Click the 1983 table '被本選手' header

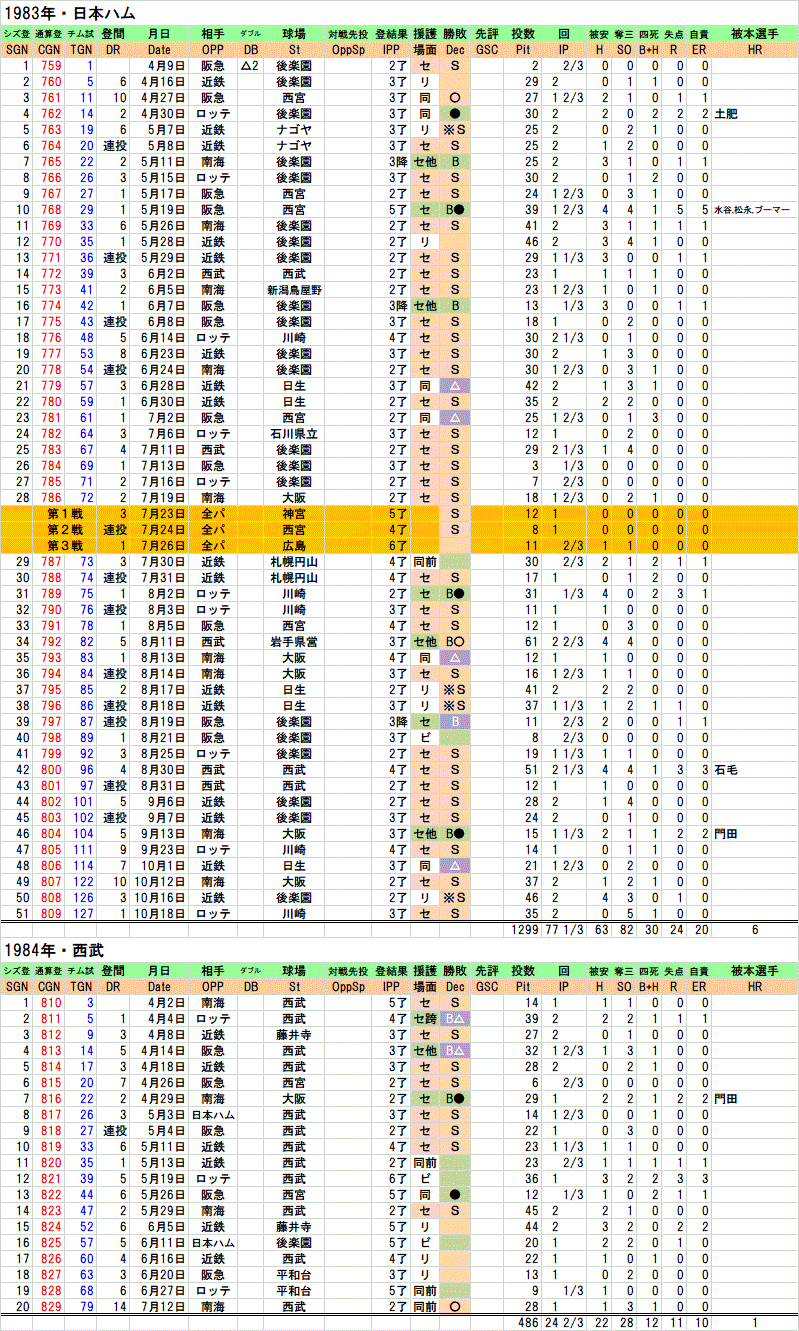click(x=755, y=34)
